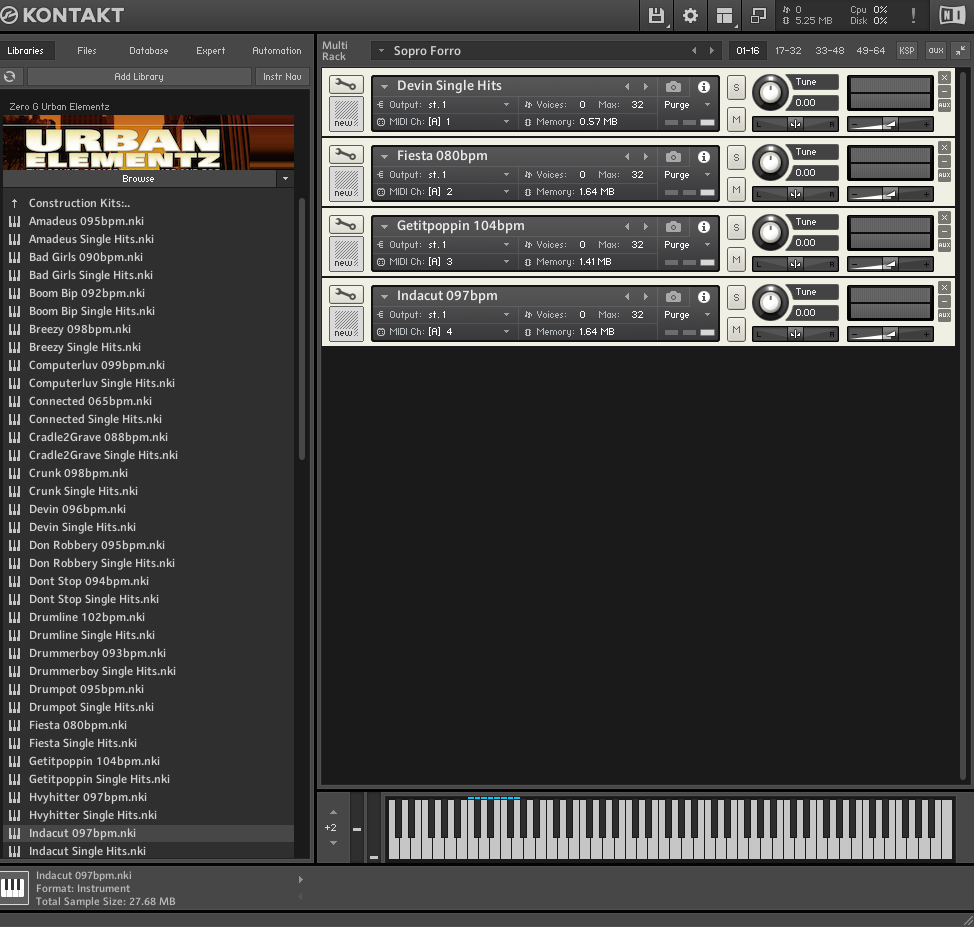Load next Devin Single Hits preset arrow
This screenshot has width=974, height=927.
pyautogui.click(x=646, y=86)
